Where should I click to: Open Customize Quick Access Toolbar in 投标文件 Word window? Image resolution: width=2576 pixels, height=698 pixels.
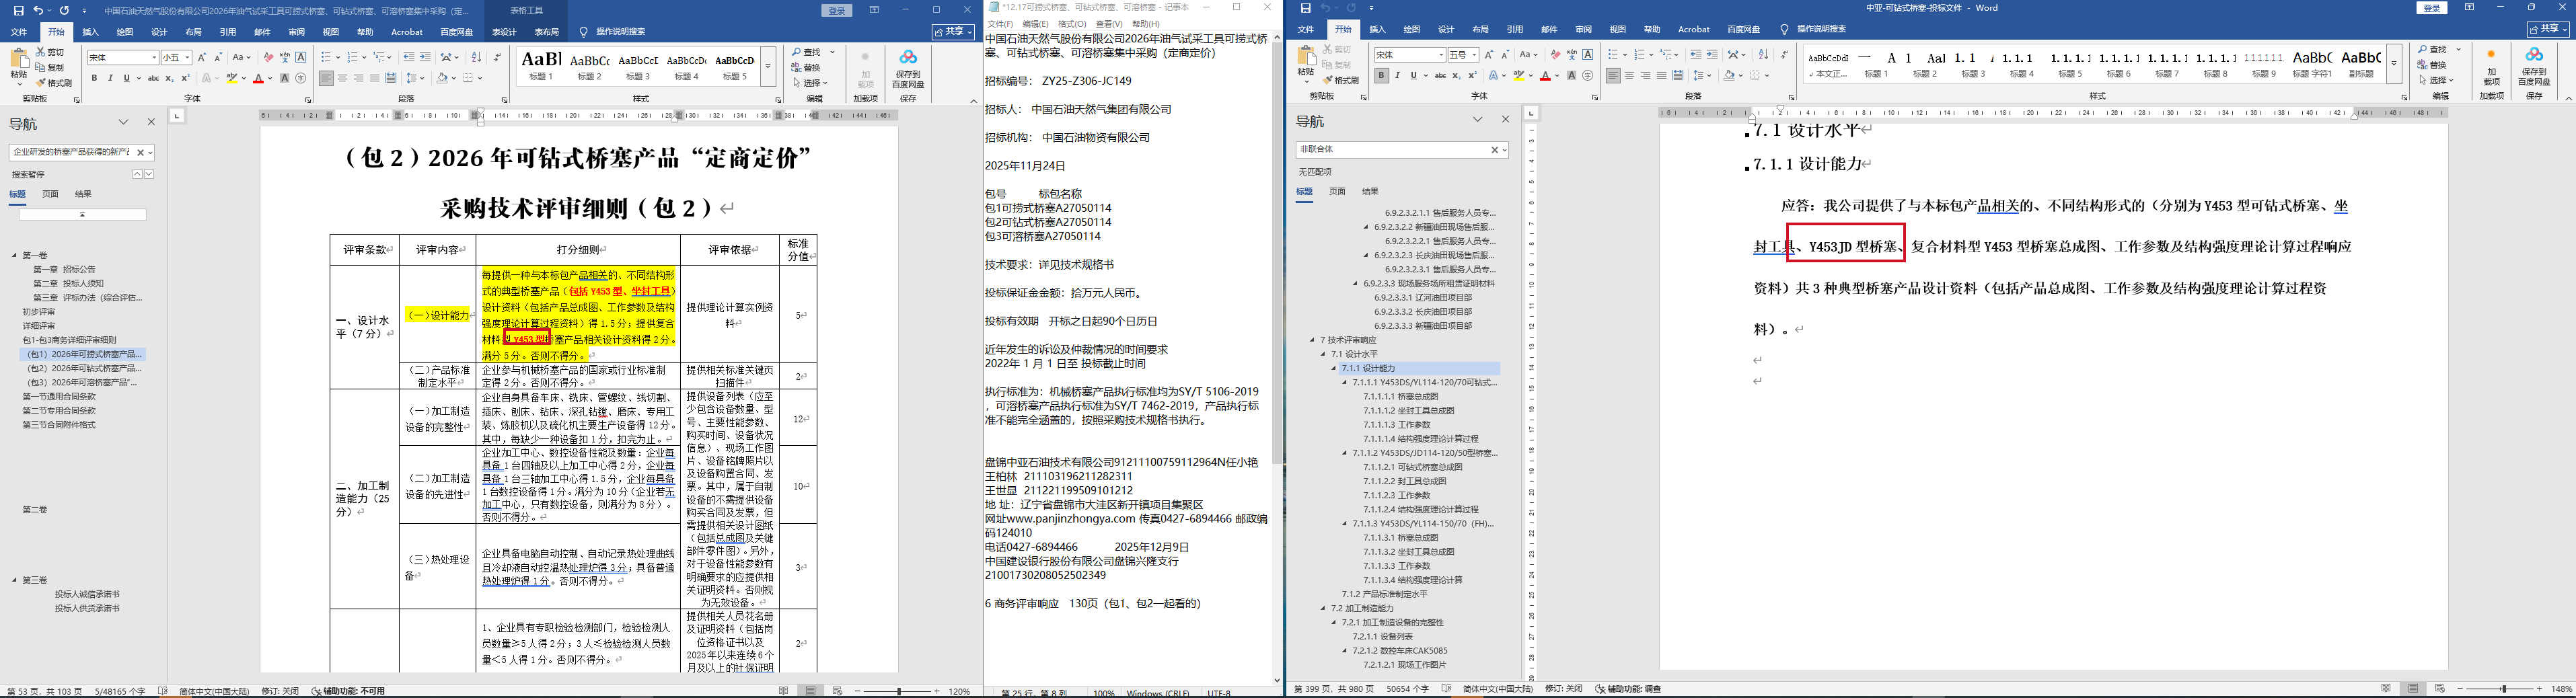1372,8
